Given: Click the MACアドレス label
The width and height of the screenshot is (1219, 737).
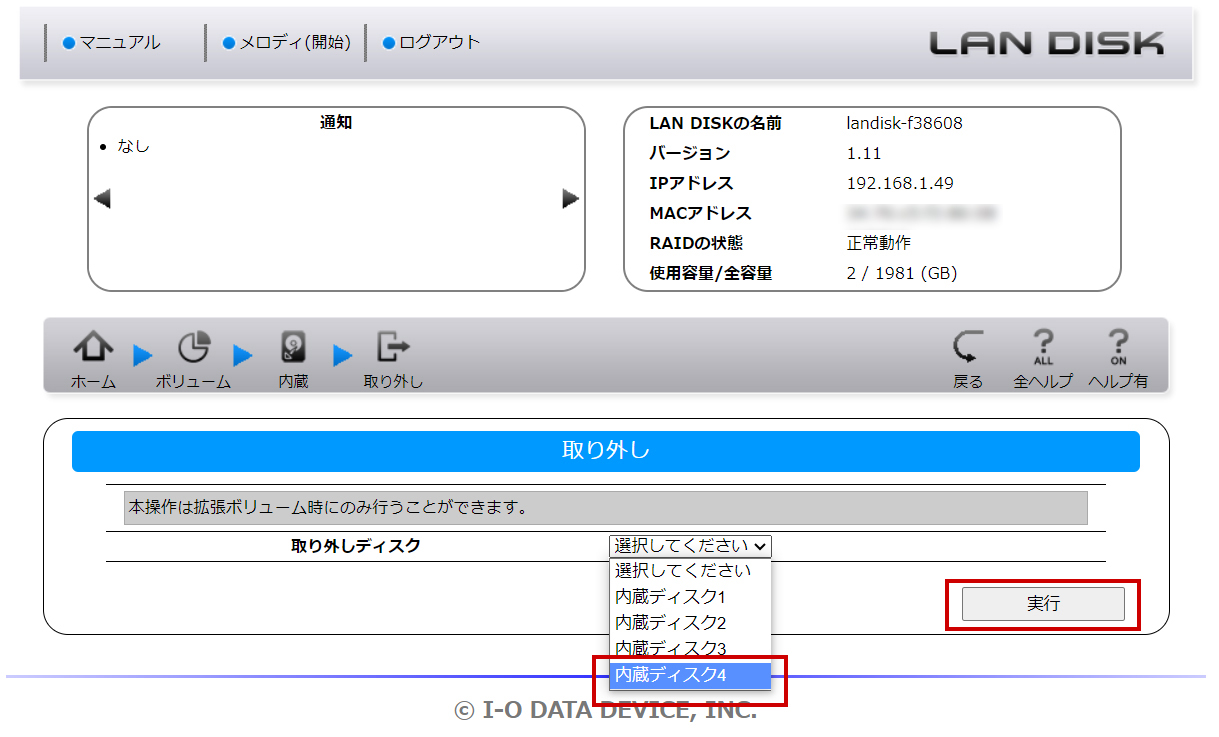Looking at the screenshot, I should (700, 214).
